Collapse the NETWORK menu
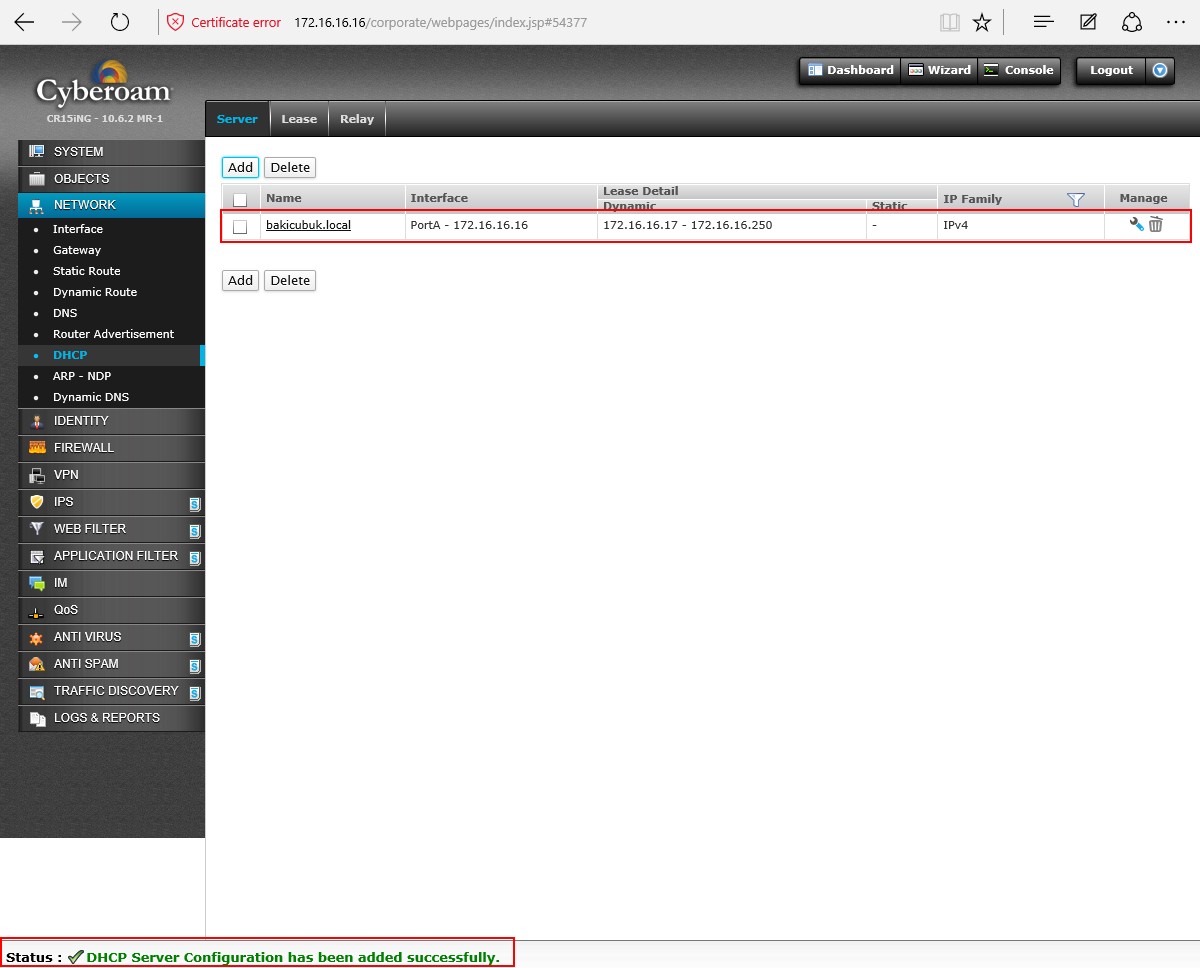Image resolution: width=1200 pixels, height=968 pixels. [x=111, y=205]
